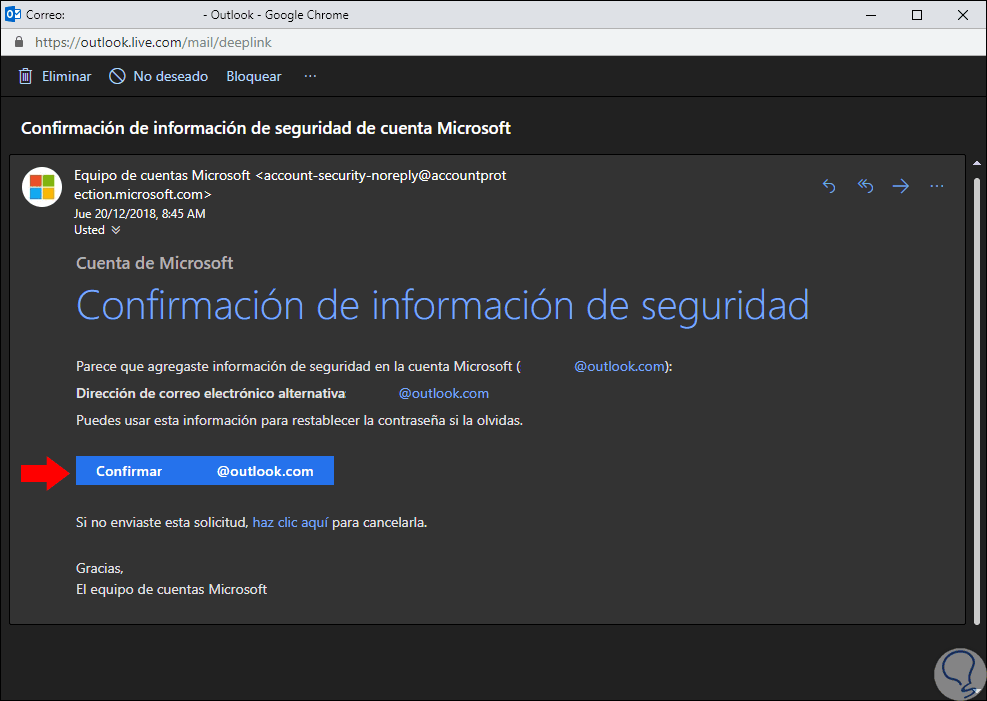Click the Outlook icon in title bar
This screenshot has height=701, width=987.
[x=13, y=14]
